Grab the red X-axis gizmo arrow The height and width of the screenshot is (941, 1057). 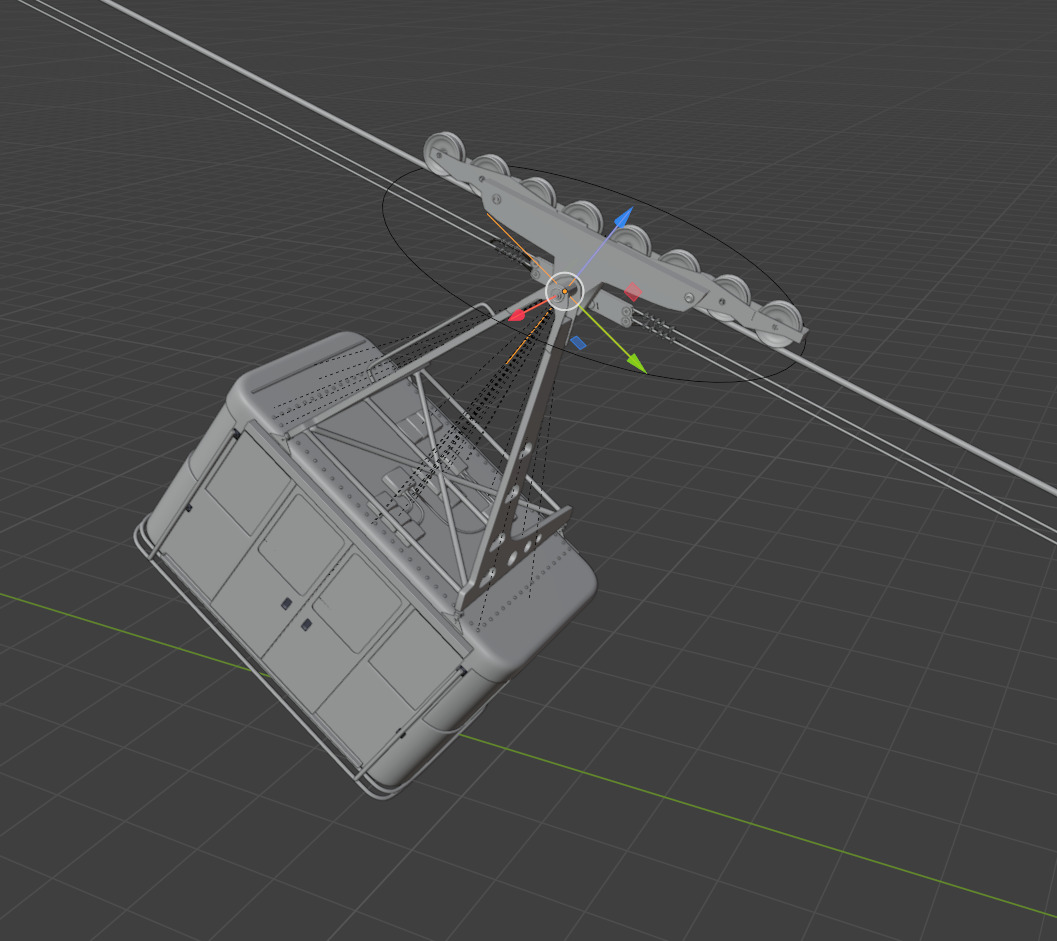[518, 315]
